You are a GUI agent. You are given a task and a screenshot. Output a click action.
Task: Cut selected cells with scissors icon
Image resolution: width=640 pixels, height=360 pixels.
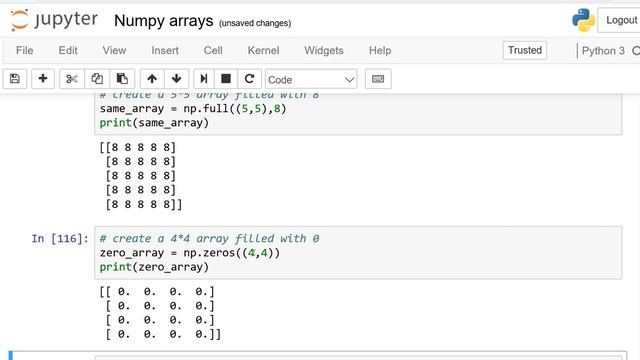72,79
